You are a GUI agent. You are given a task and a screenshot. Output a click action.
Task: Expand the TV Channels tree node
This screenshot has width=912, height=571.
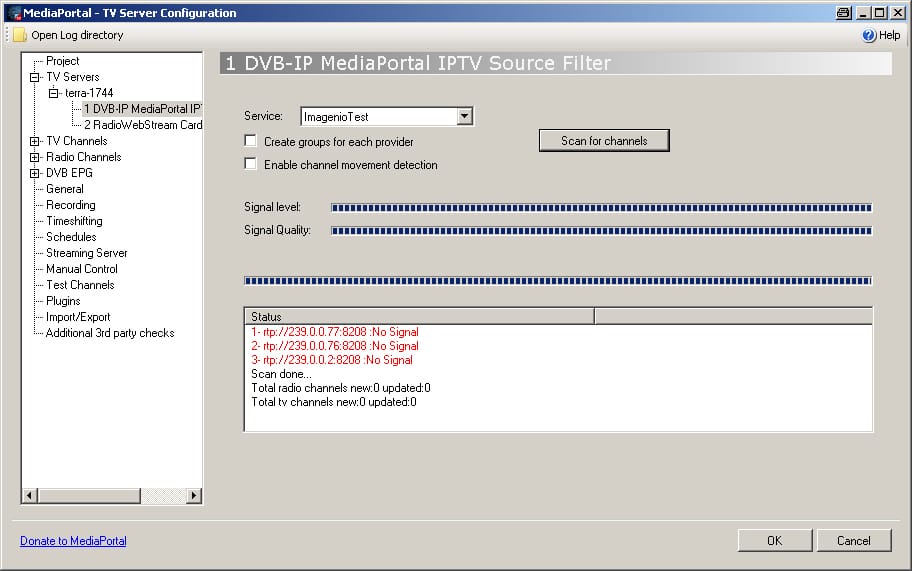pyautogui.click(x=35, y=141)
